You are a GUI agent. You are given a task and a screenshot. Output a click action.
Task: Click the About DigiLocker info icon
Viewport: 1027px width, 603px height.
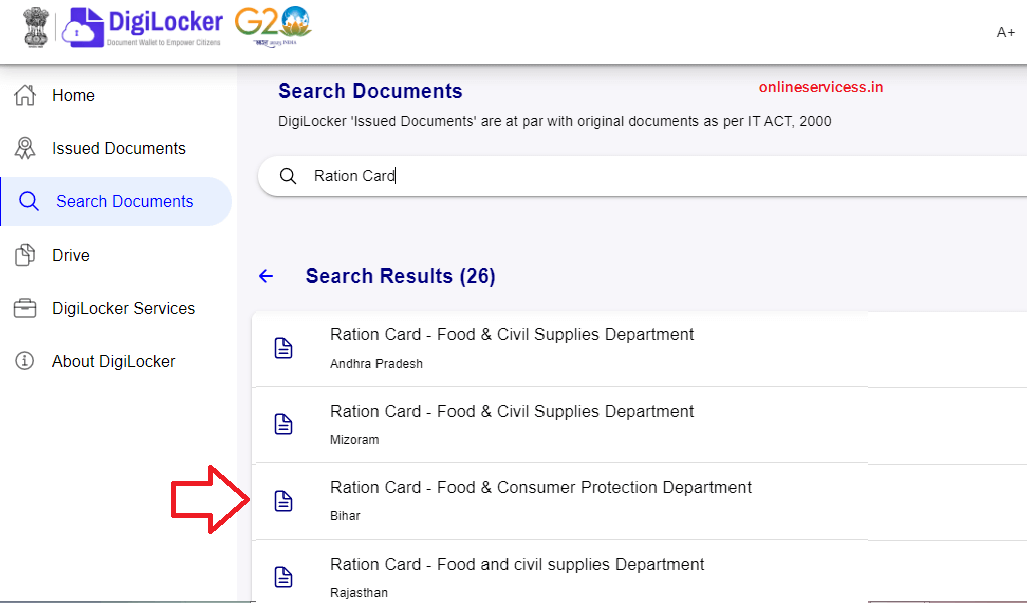[x=24, y=361]
